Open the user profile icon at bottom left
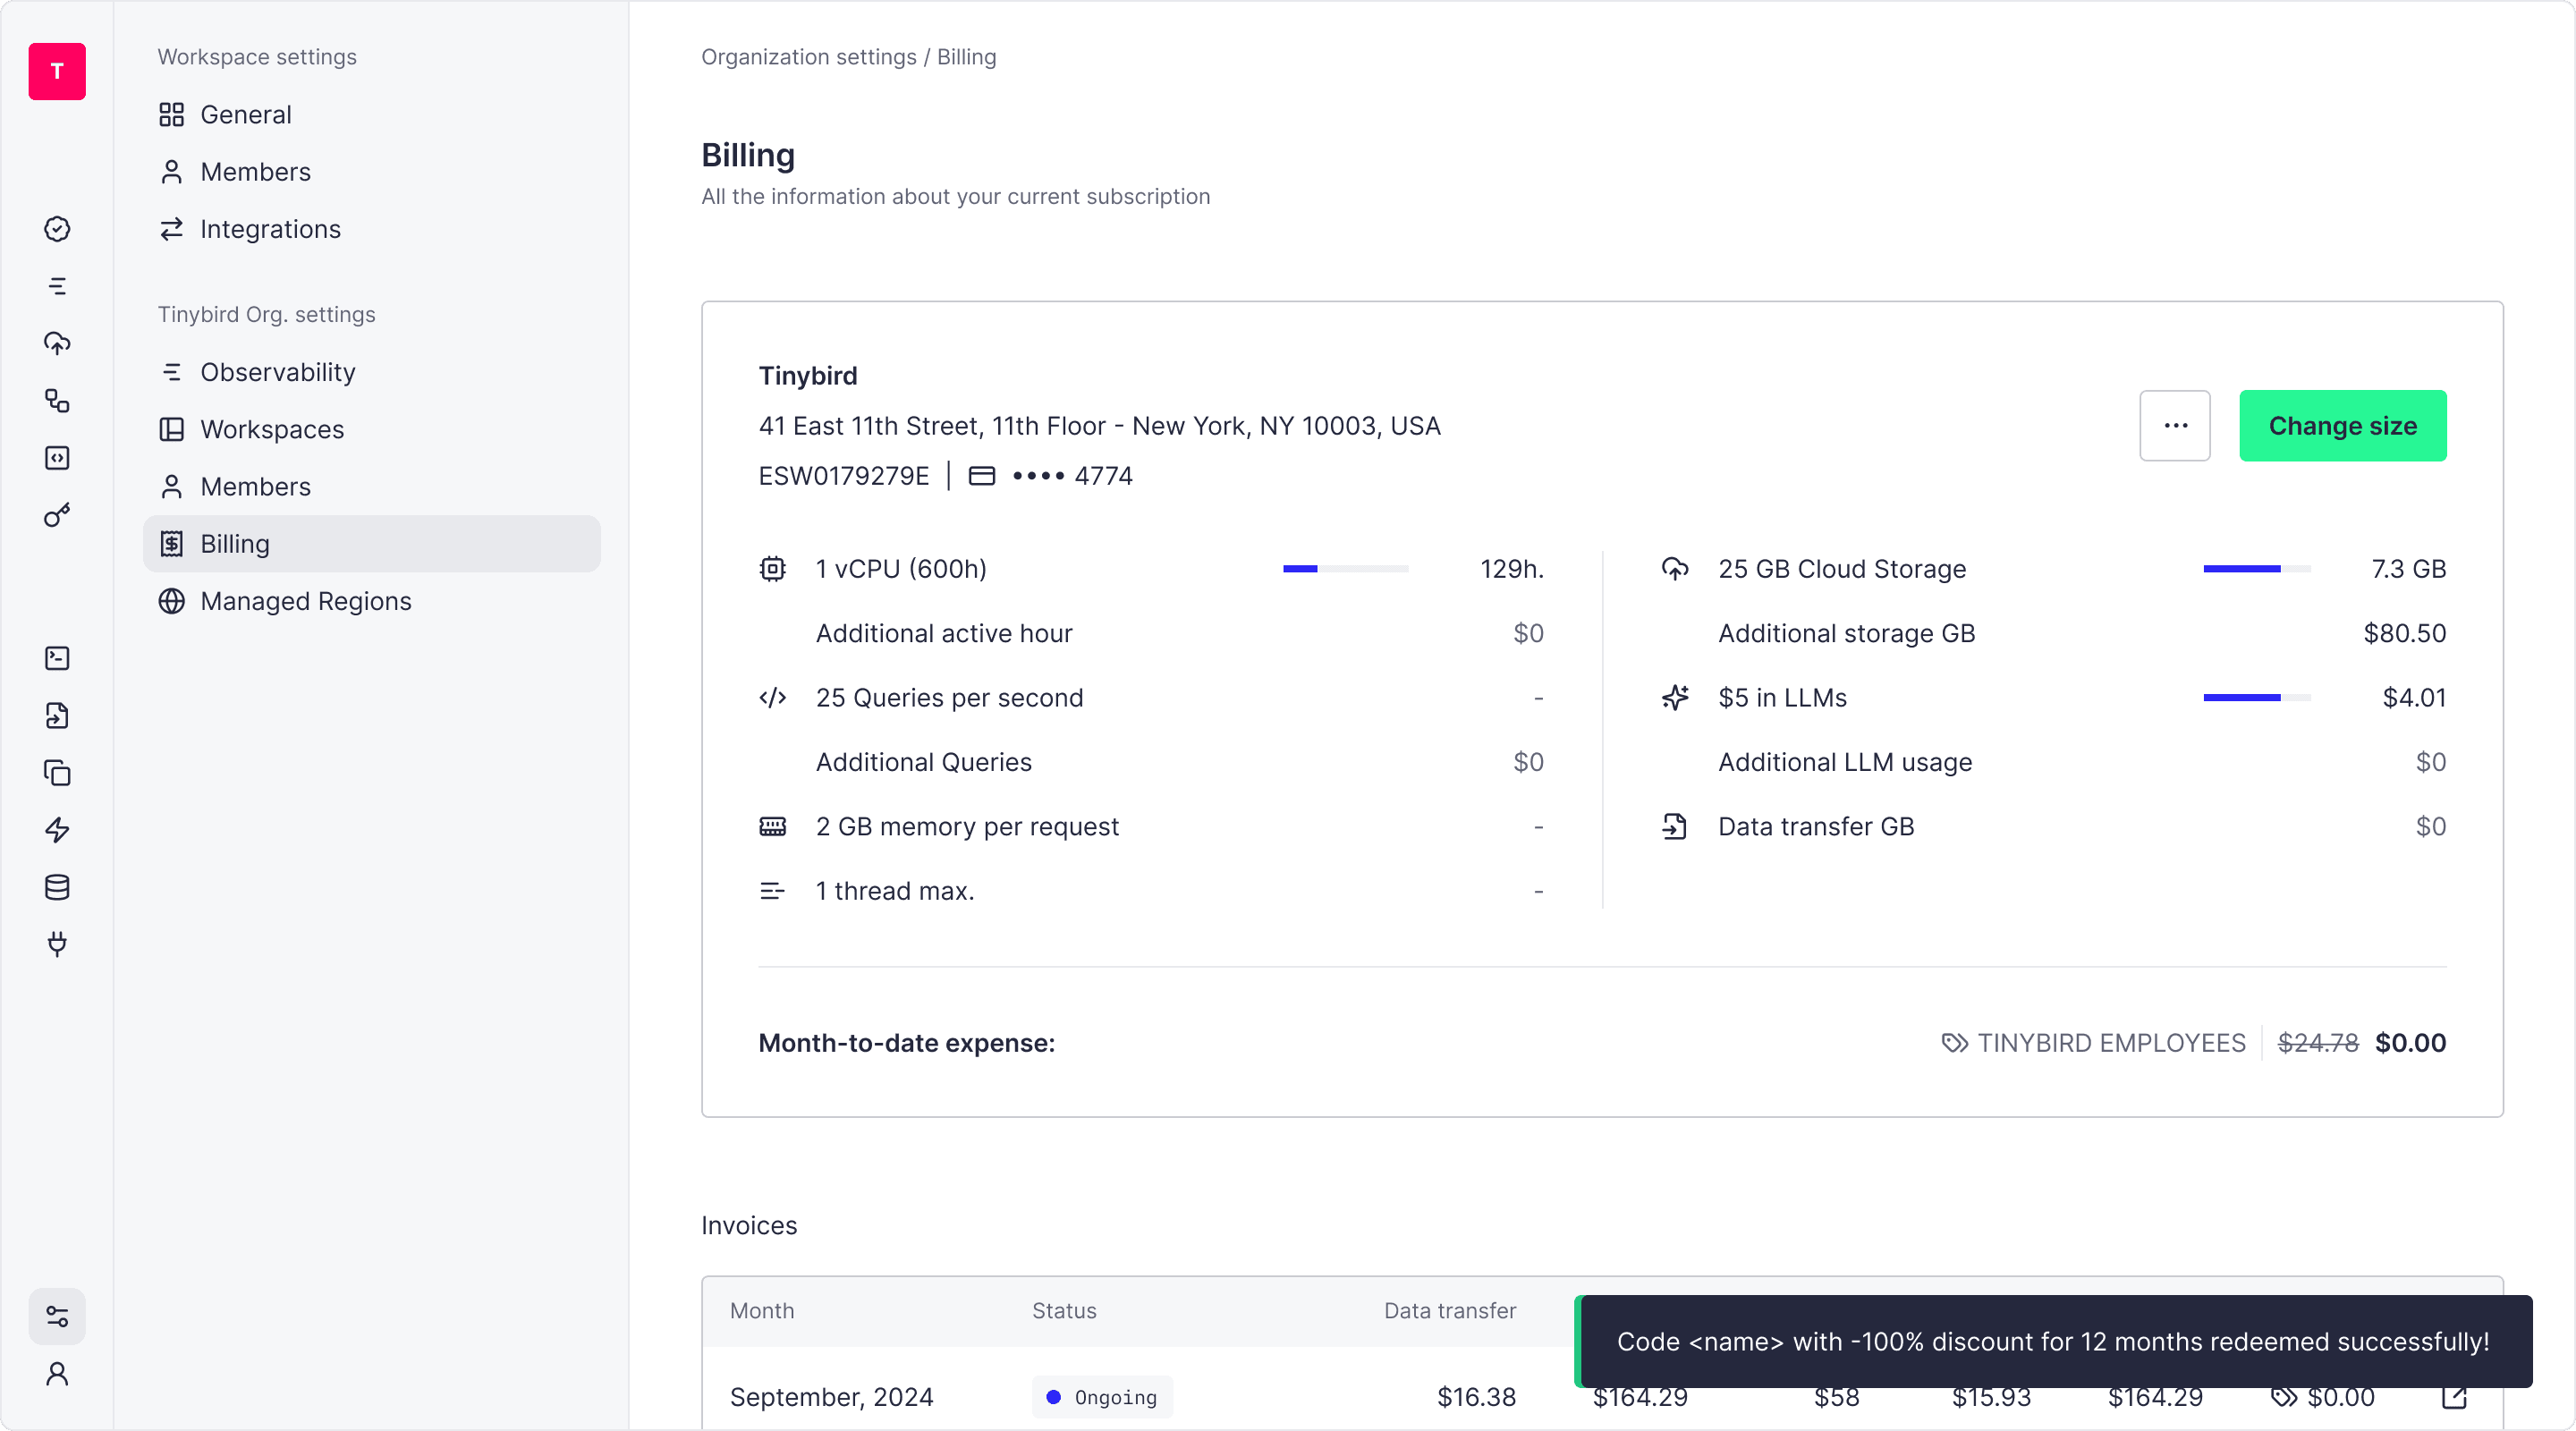 [x=57, y=1374]
